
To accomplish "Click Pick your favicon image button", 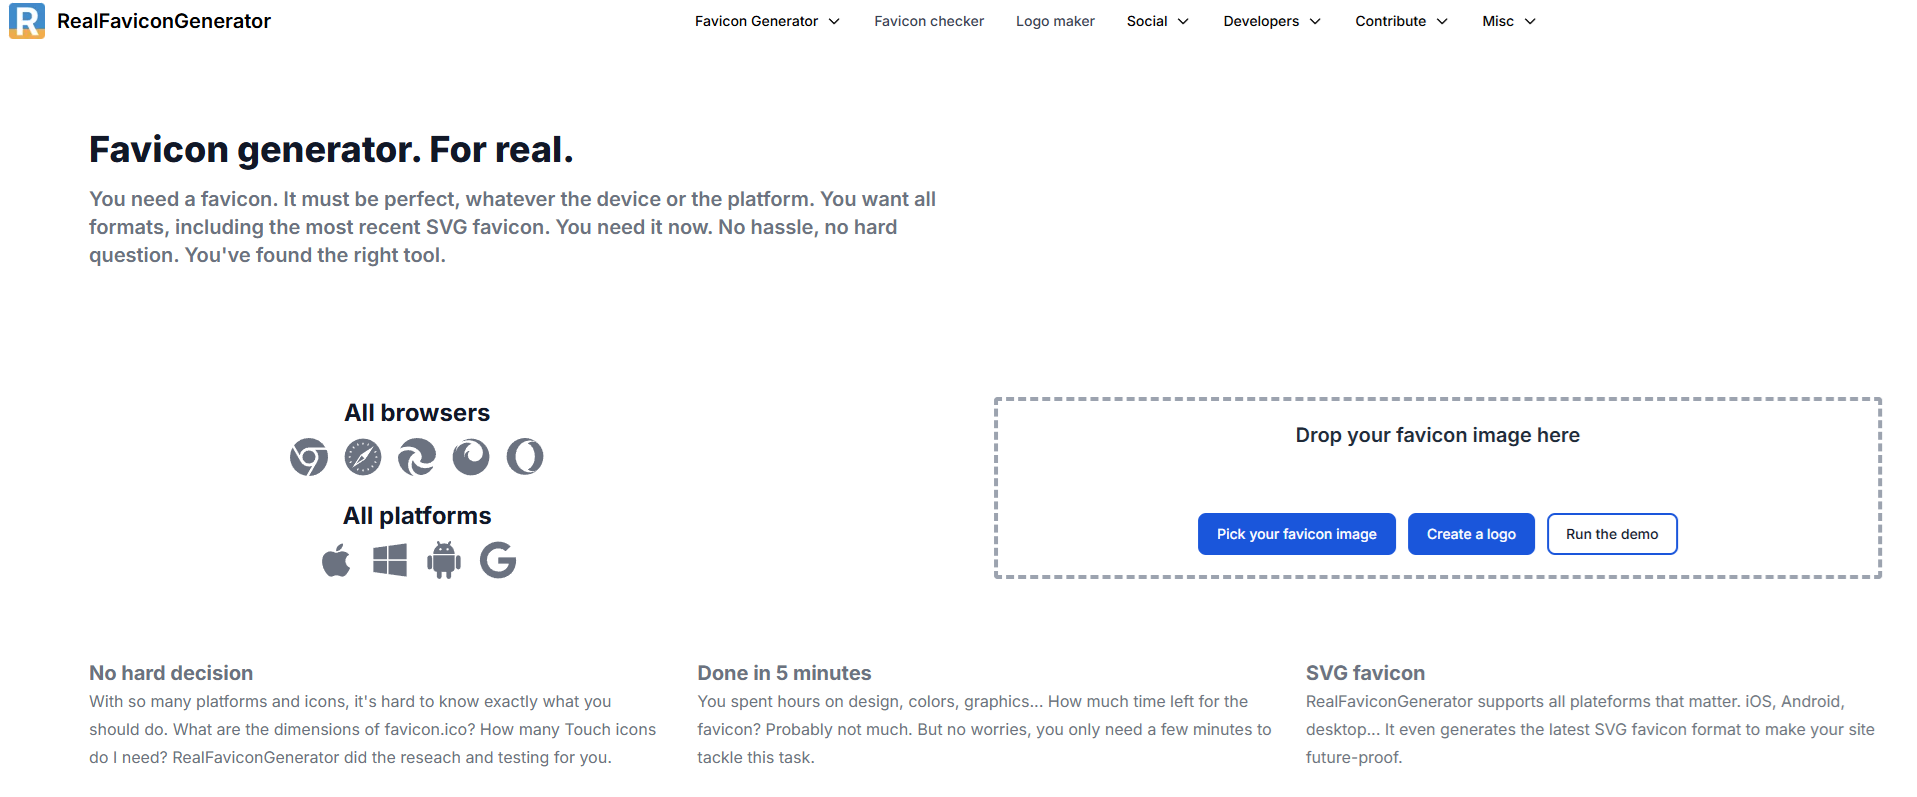I will pos(1296,534).
